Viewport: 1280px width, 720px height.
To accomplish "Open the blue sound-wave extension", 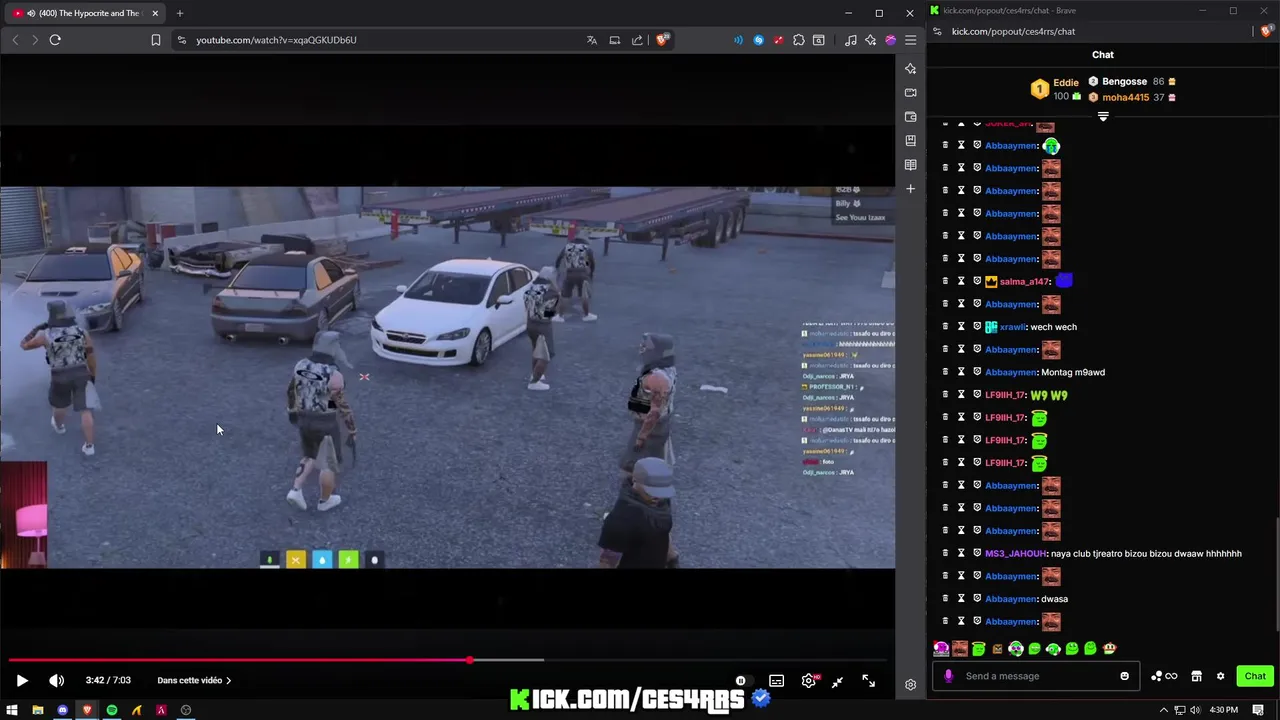I will pos(738,40).
